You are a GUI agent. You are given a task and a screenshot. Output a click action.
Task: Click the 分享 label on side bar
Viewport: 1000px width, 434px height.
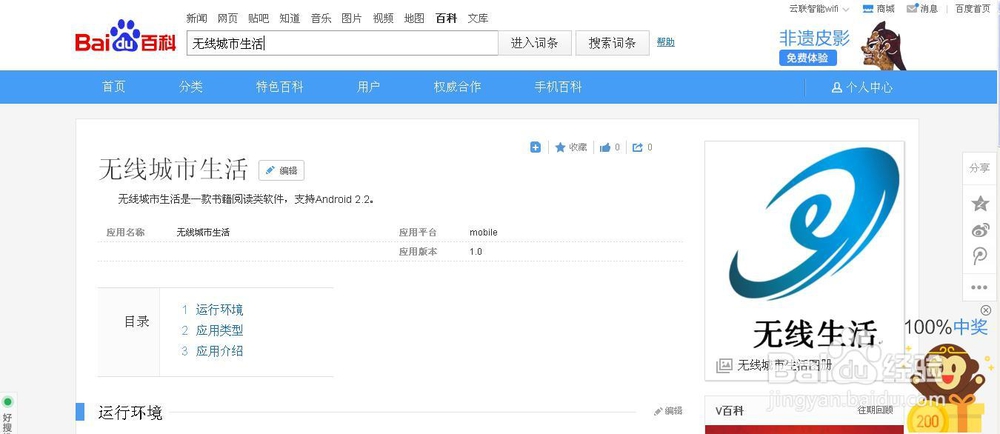pos(980,168)
